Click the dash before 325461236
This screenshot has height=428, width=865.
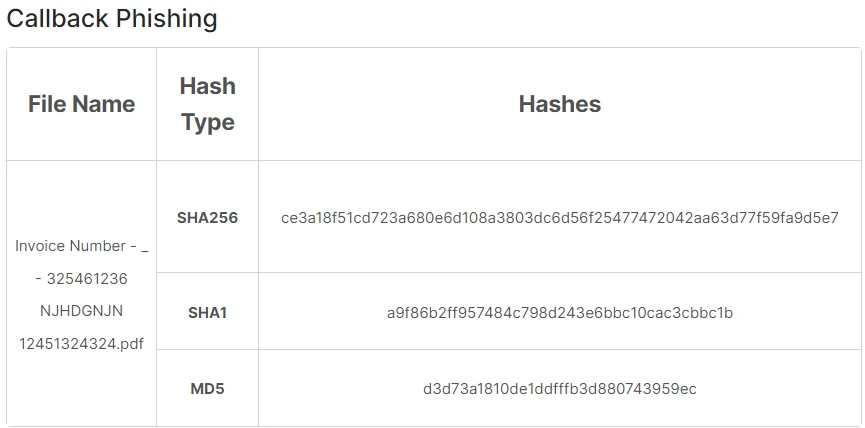tap(38, 278)
